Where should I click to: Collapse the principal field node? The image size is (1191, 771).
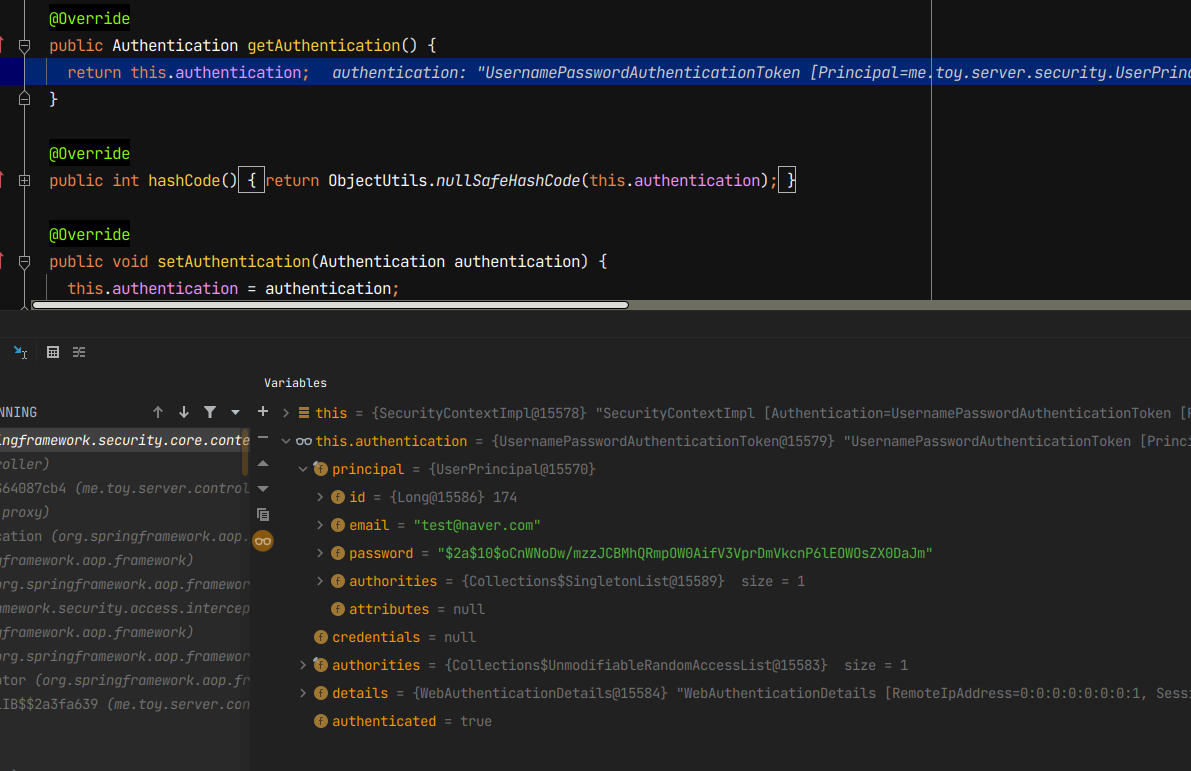click(302, 469)
